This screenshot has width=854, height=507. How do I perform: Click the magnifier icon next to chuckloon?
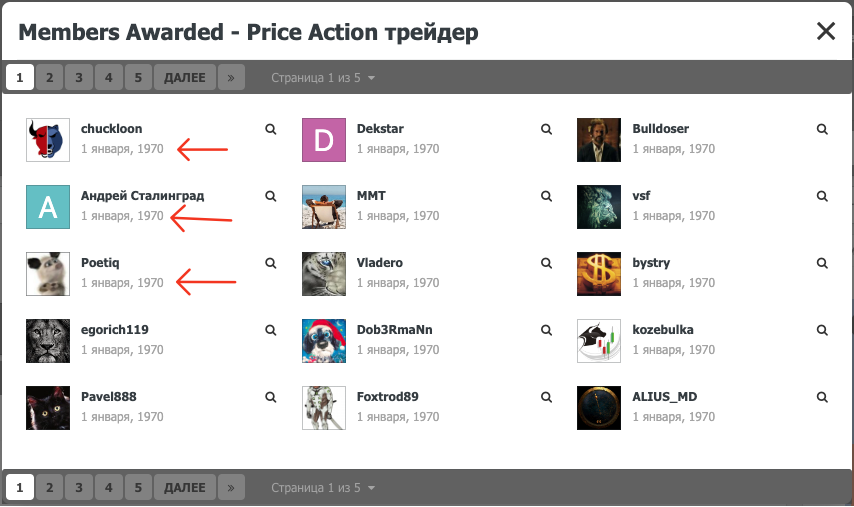271,129
